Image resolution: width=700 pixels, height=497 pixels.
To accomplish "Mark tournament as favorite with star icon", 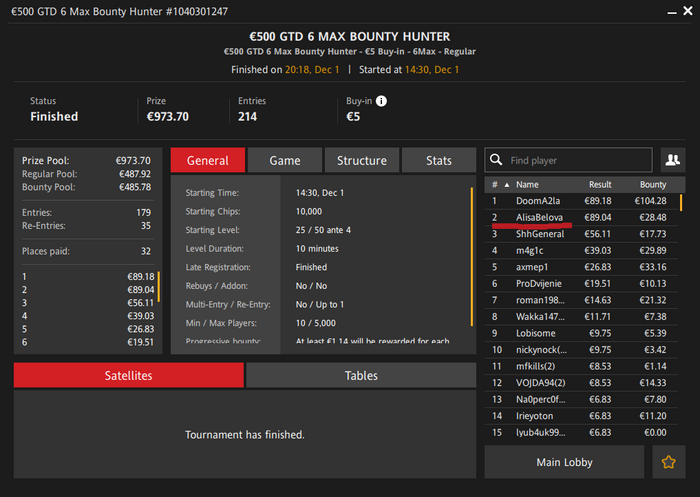I will 668,462.
